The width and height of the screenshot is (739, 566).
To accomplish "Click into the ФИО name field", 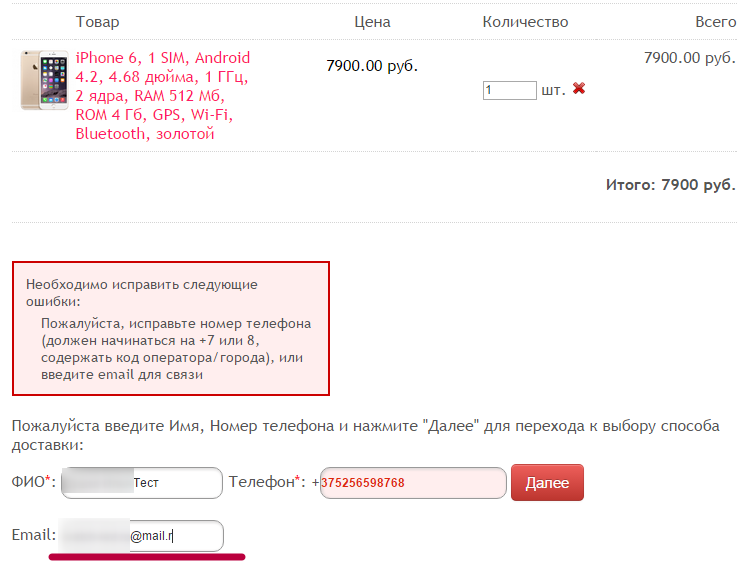I will (141, 483).
